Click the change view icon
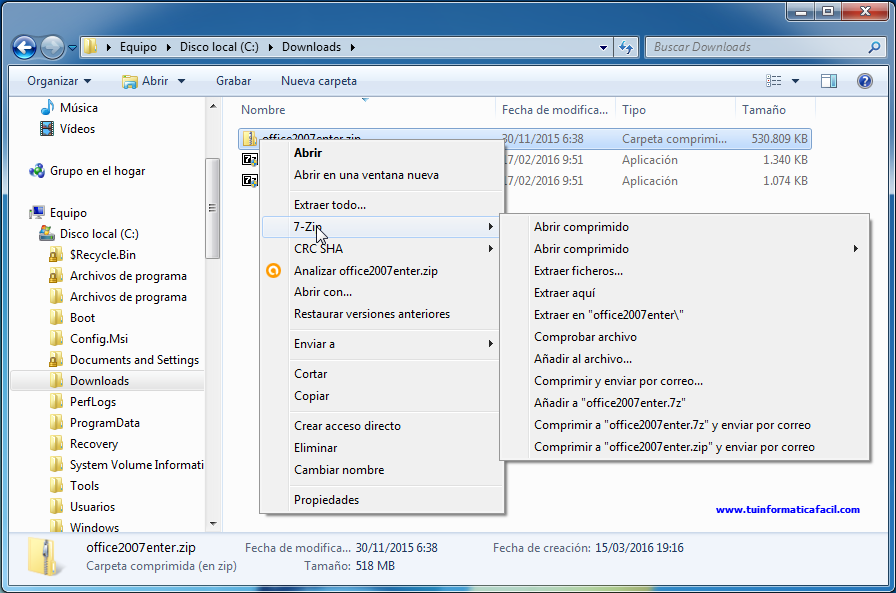 coord(773,81)
